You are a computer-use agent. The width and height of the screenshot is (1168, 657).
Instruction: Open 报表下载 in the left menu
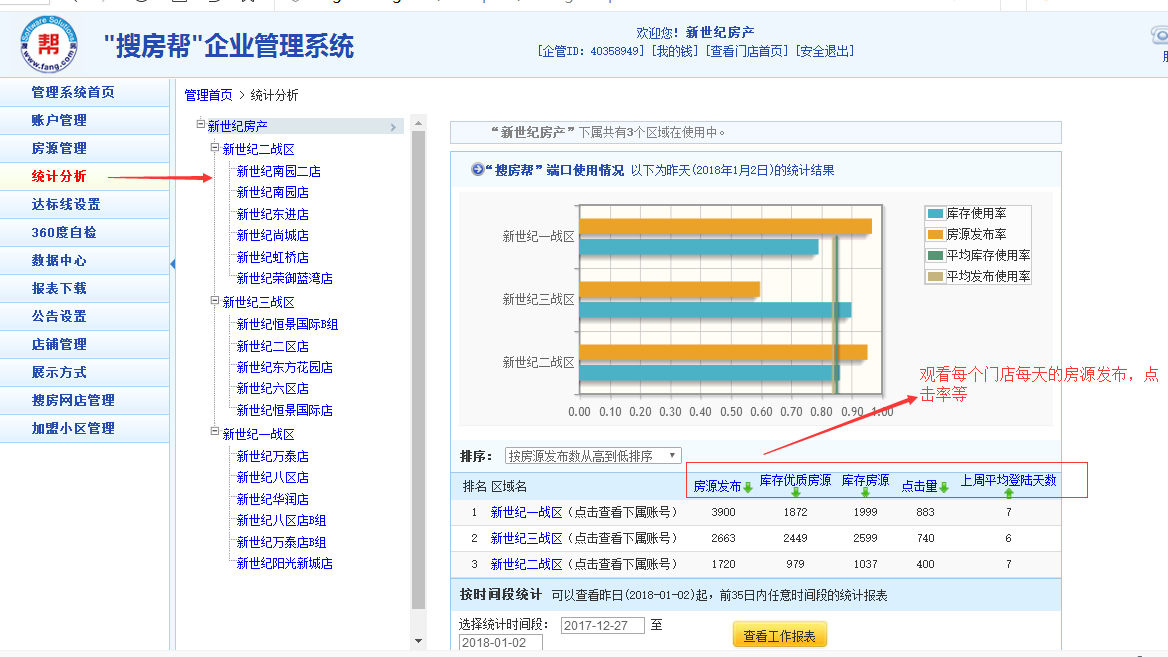(59, 288)
